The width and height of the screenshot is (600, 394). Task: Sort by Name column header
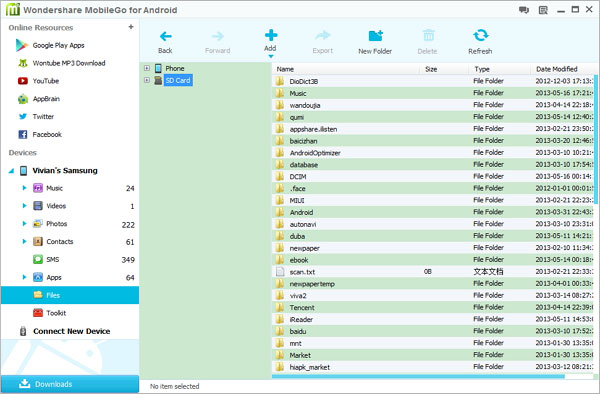(x=346, y=69)
